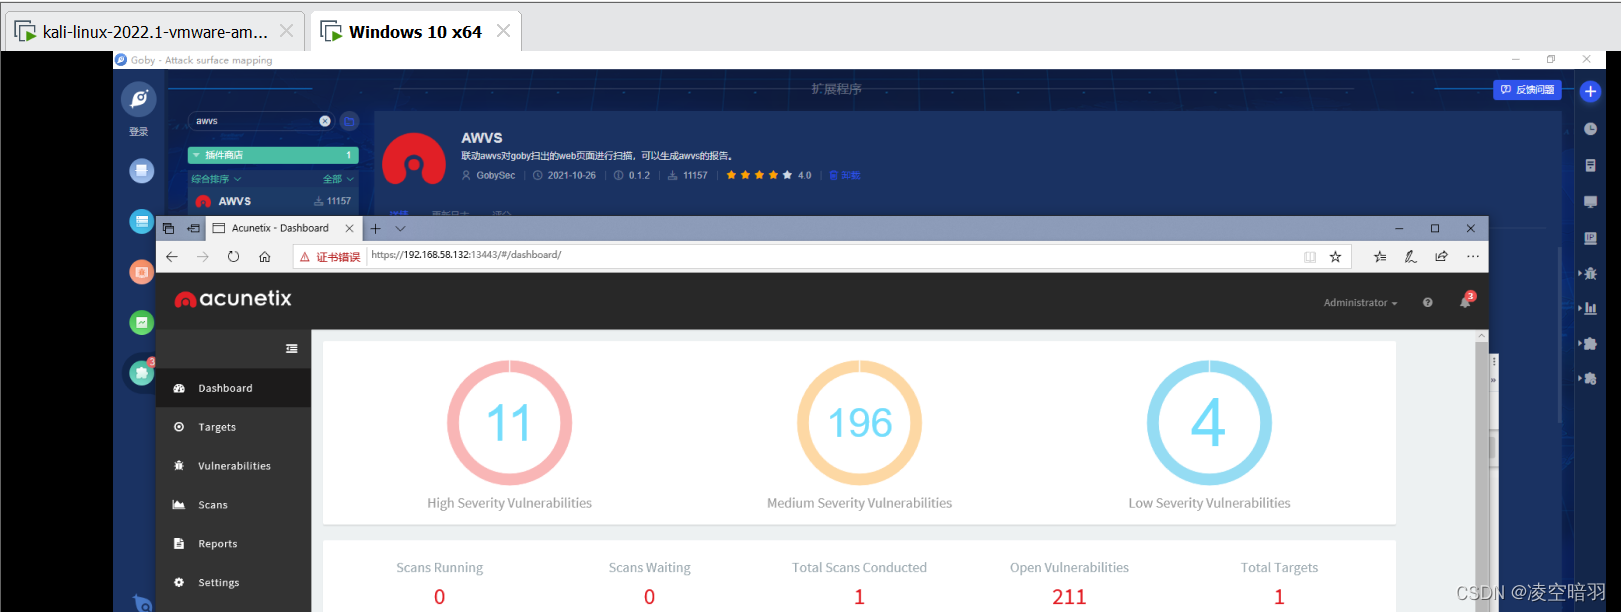
Task: Click the green chart sidebar icon in Goby
Action: click(141, 322)
